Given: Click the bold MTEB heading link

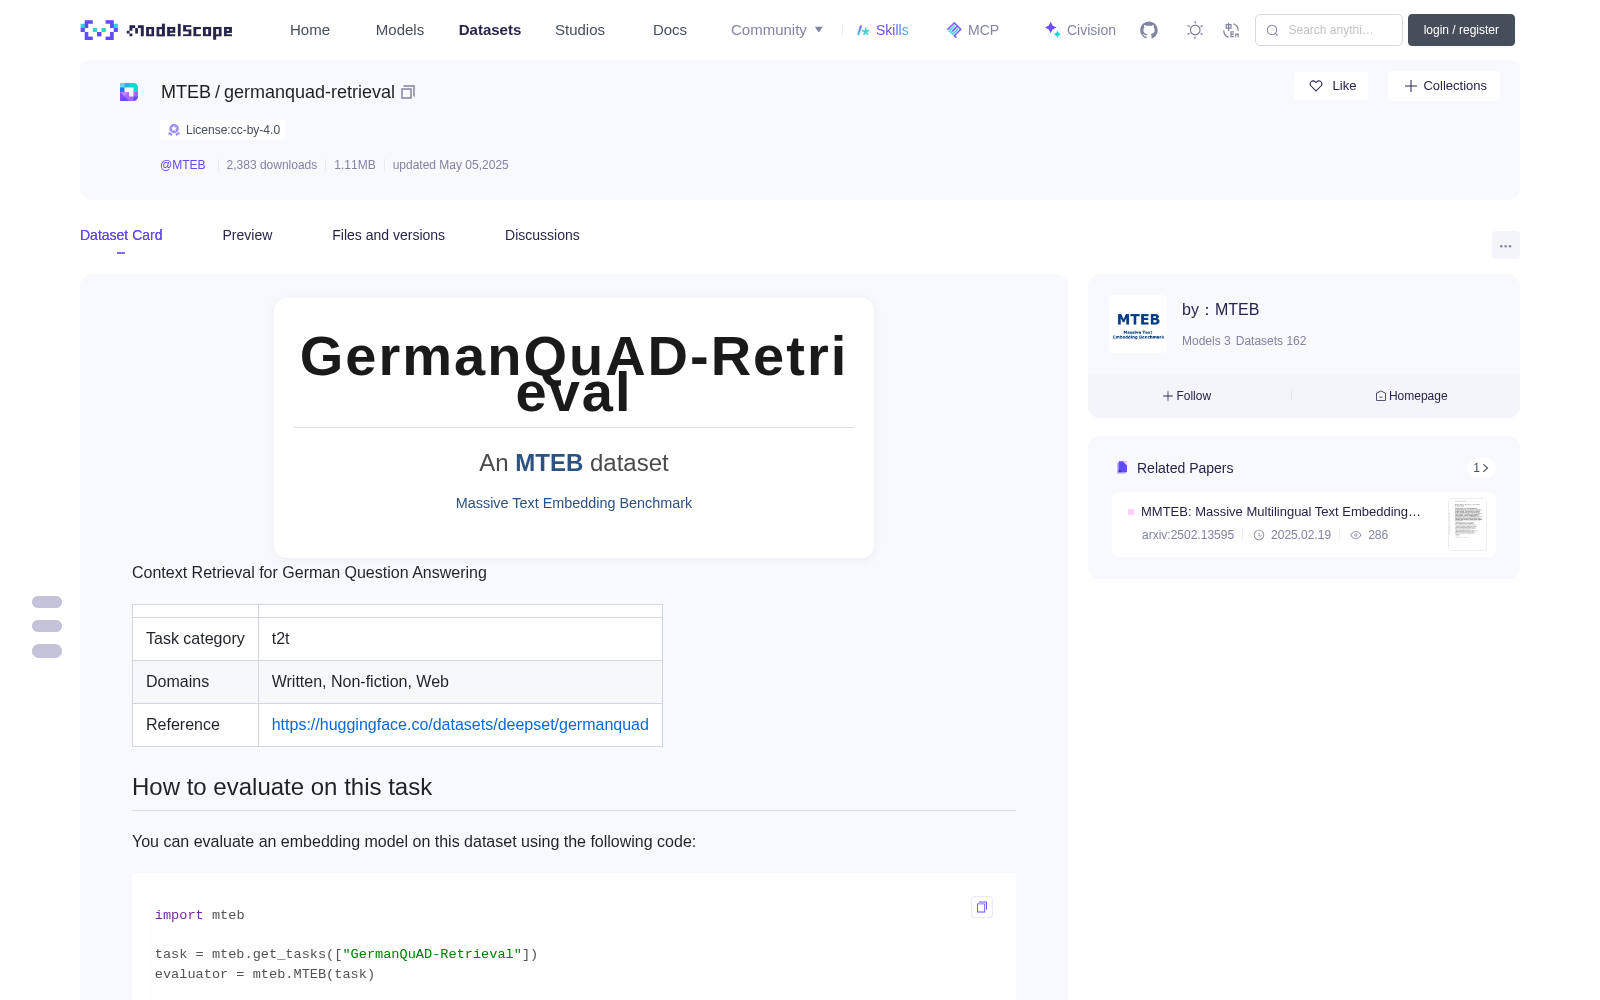Looking at the screenshot, I should (x=549, y=463).
